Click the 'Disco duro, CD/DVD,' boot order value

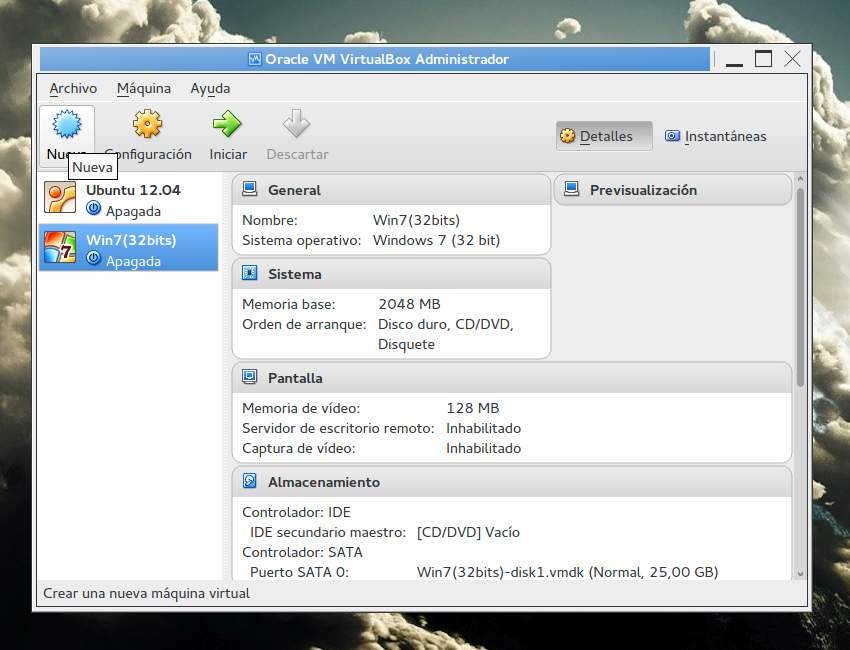[446, 324]
